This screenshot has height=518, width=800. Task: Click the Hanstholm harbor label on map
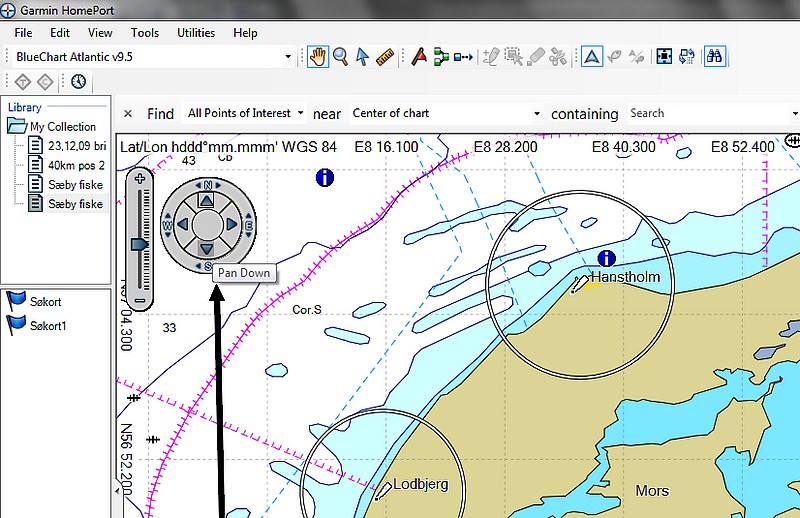[x=625, y=277]
